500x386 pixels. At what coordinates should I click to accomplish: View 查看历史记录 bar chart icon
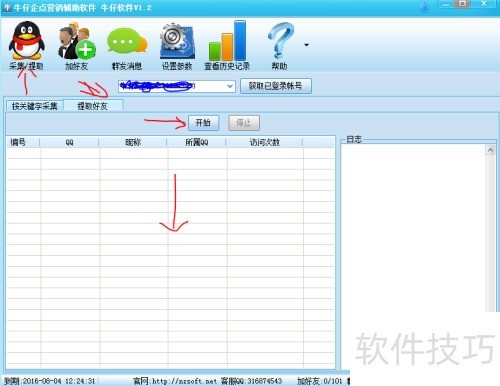click(x=227, y=41)
